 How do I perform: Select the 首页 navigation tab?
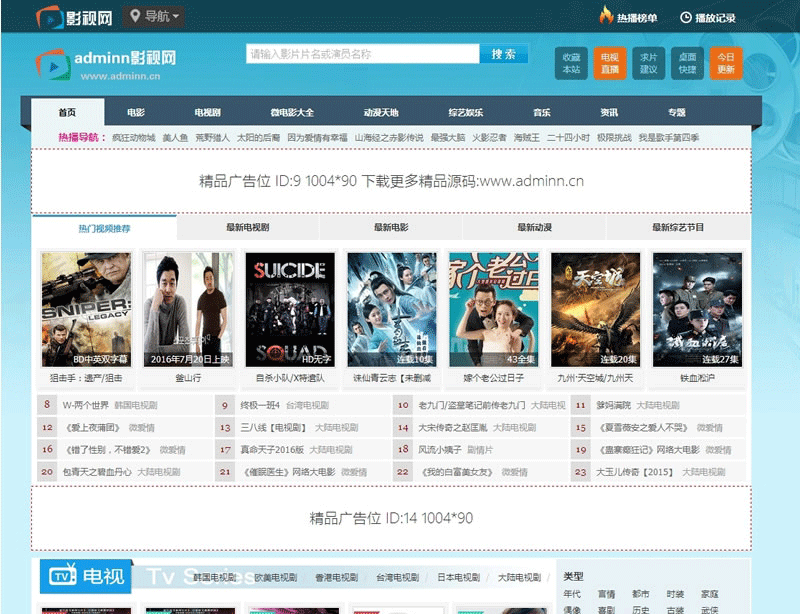pyautogui.click(x=67, y=112)
